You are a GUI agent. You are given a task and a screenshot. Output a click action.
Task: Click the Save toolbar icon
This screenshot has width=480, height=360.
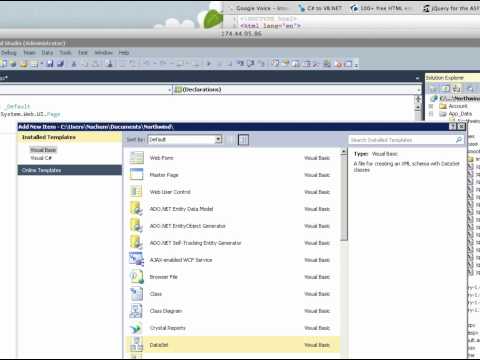50,63
